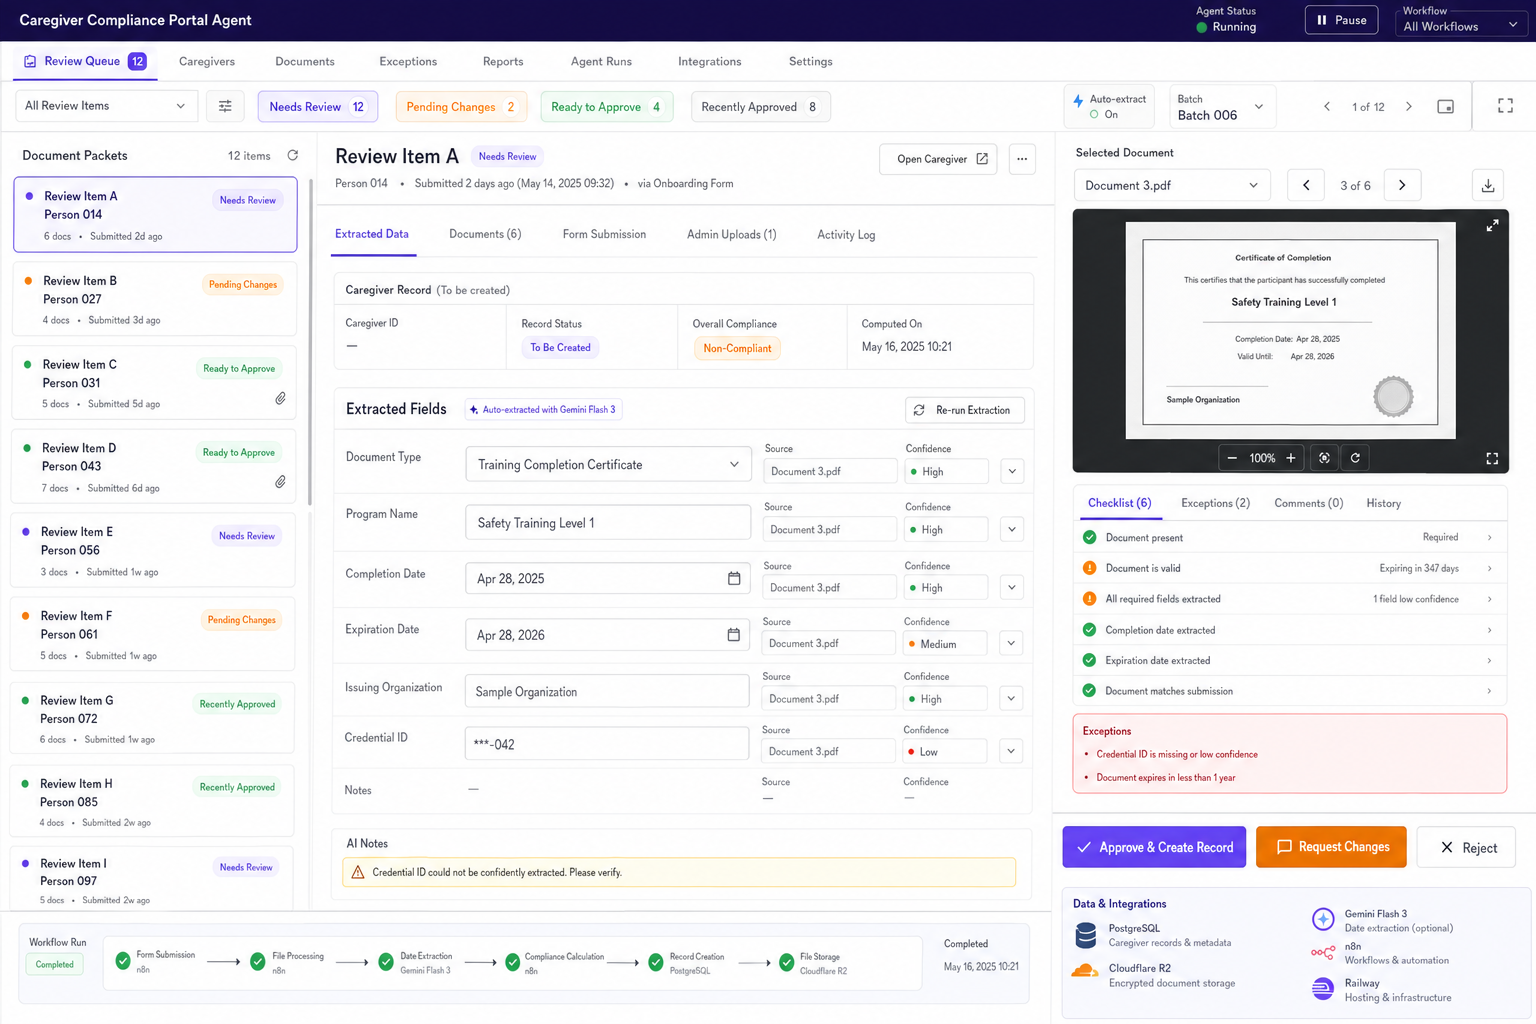
Task: Reject the review item
Action: click(x=1466, y=847)
